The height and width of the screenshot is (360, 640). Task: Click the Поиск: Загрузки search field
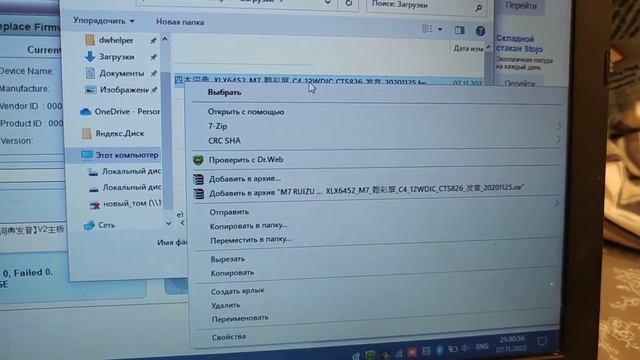427,6
